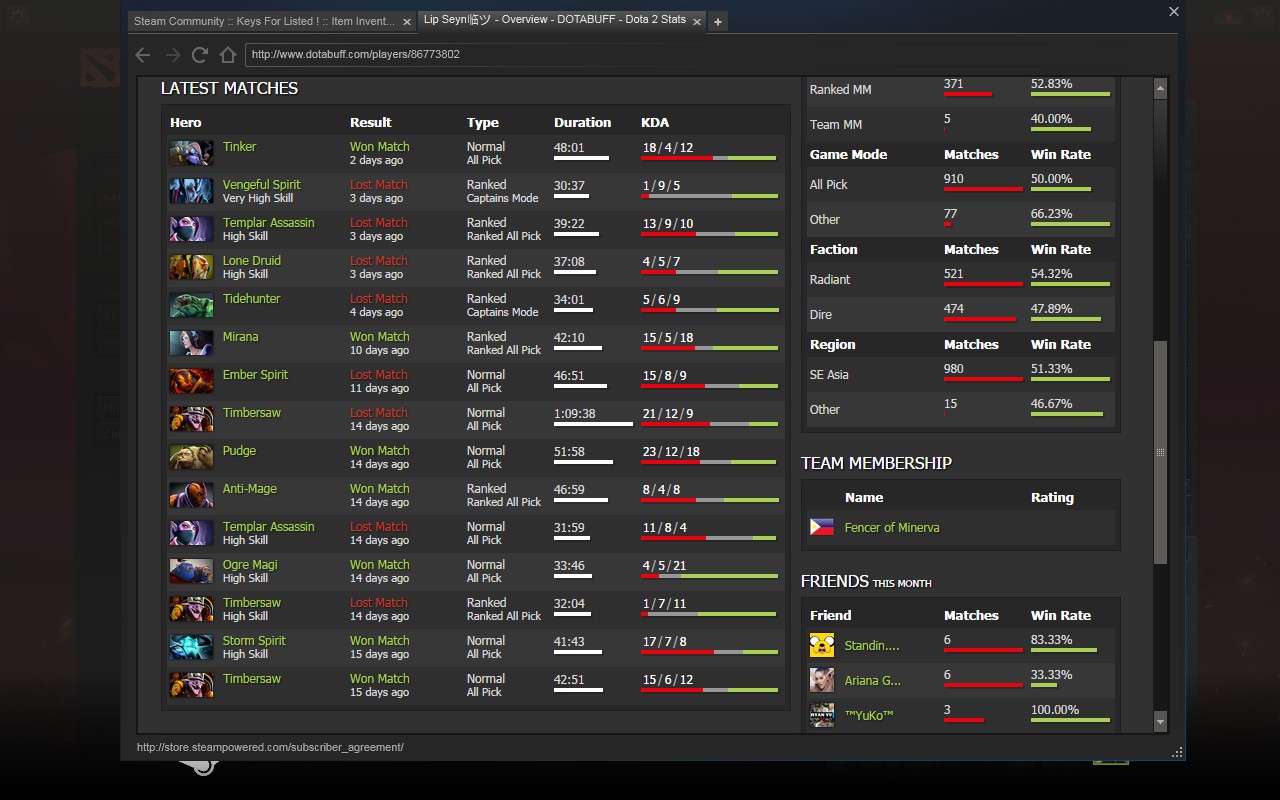Open the Standin.... friend profile link
The image size is (1280, 800).
872,645
